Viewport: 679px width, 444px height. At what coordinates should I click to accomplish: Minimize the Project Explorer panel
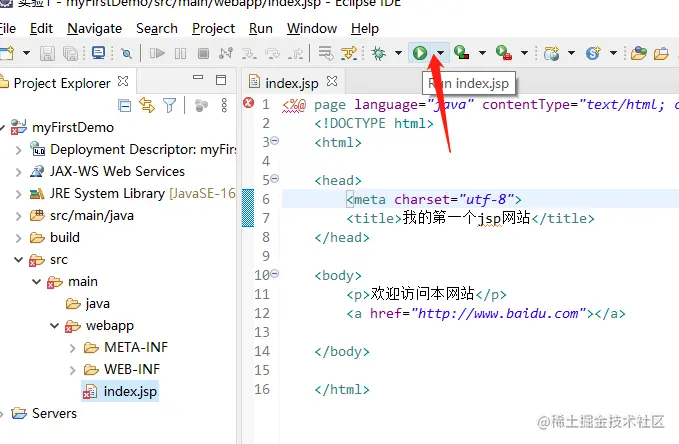(198, 78)
